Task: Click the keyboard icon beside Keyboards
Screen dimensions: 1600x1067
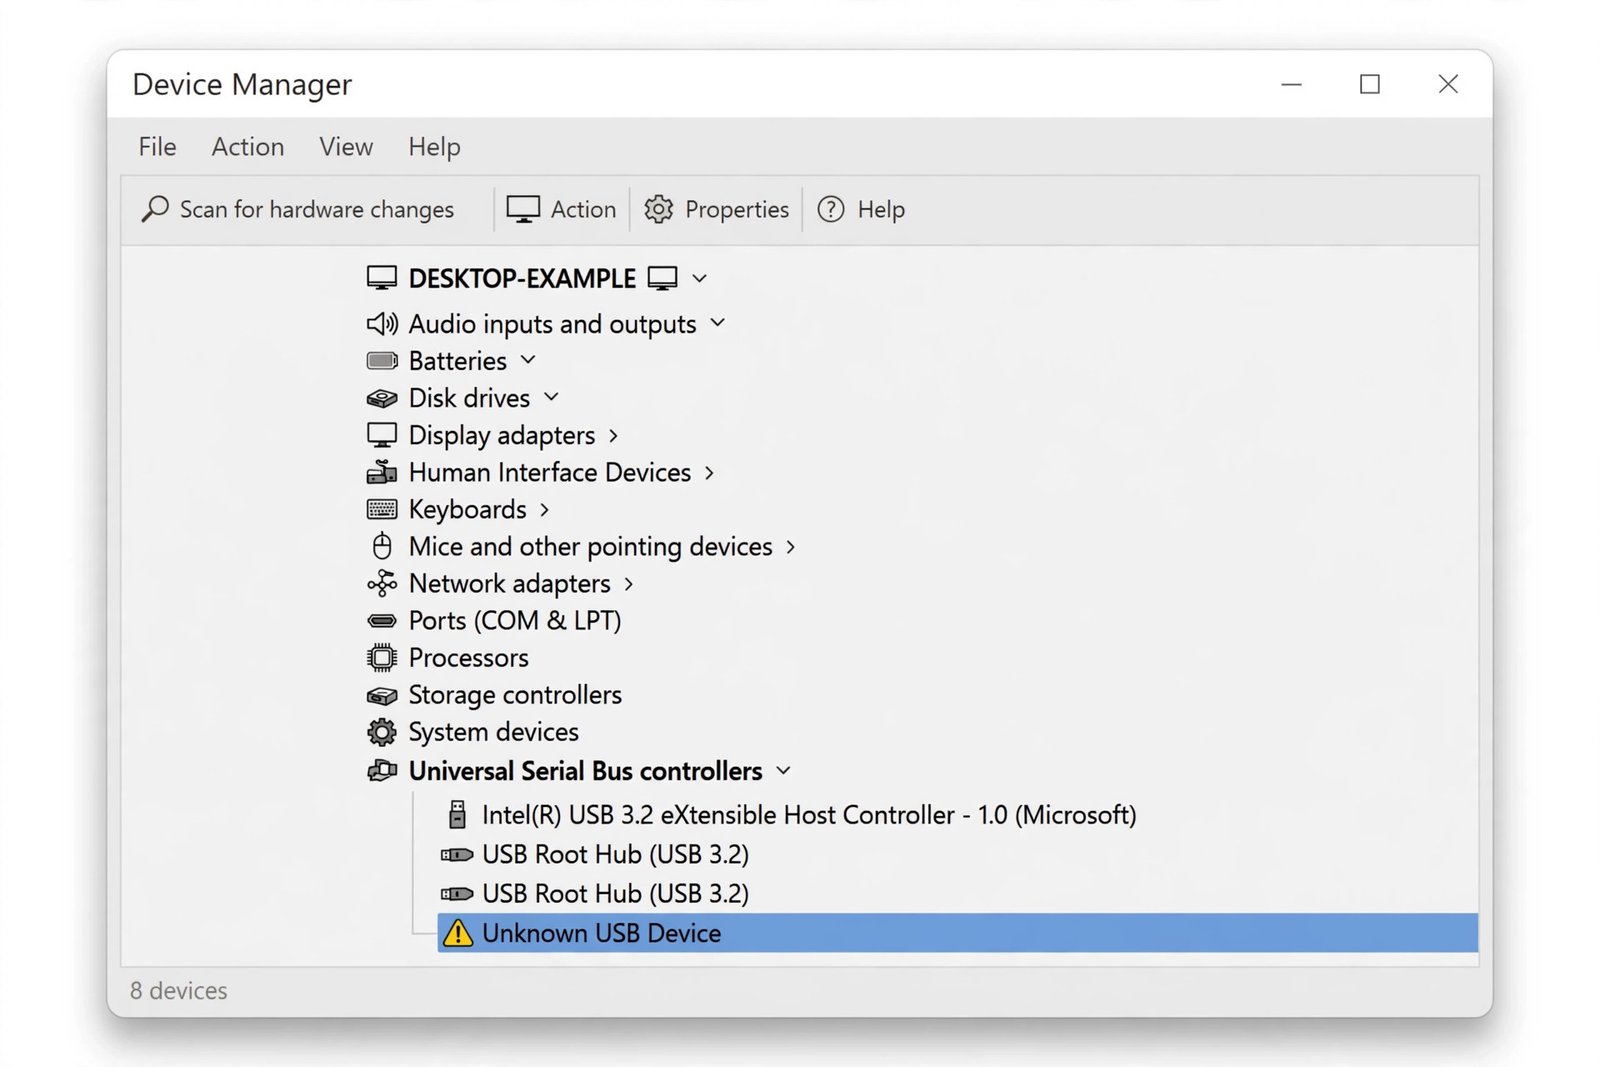Action: point(382,509)
